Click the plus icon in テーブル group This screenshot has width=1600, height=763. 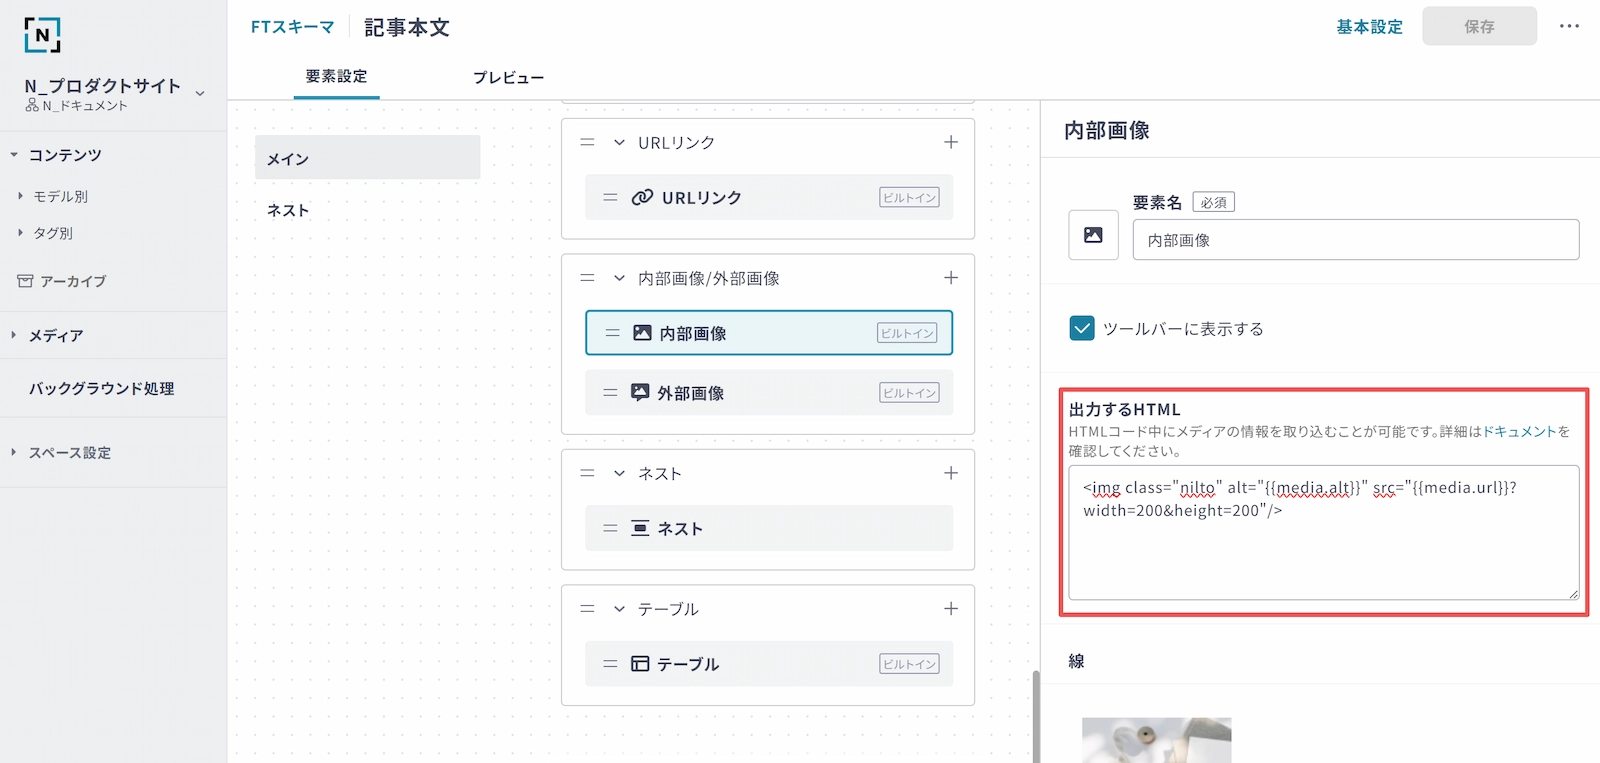(x=950, y=609)
